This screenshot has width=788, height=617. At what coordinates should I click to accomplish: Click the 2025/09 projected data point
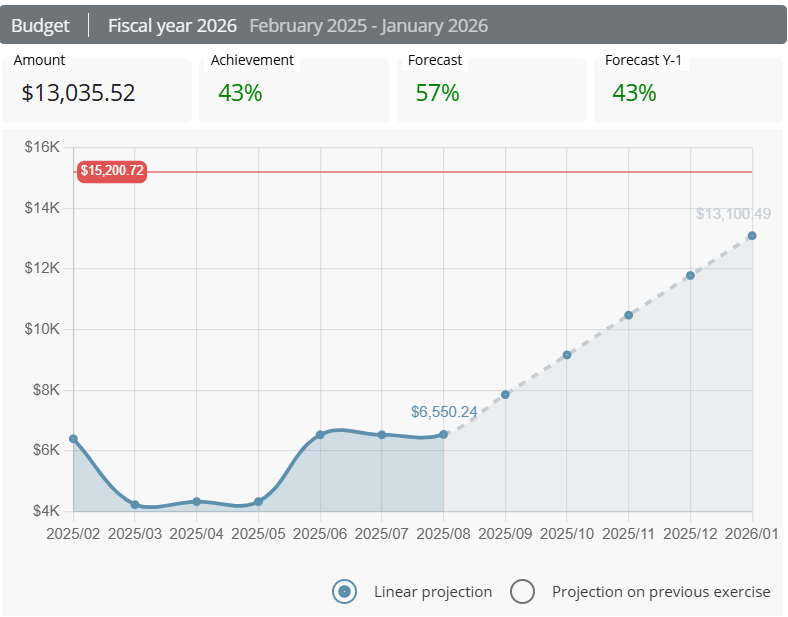(x=506, y=394)
